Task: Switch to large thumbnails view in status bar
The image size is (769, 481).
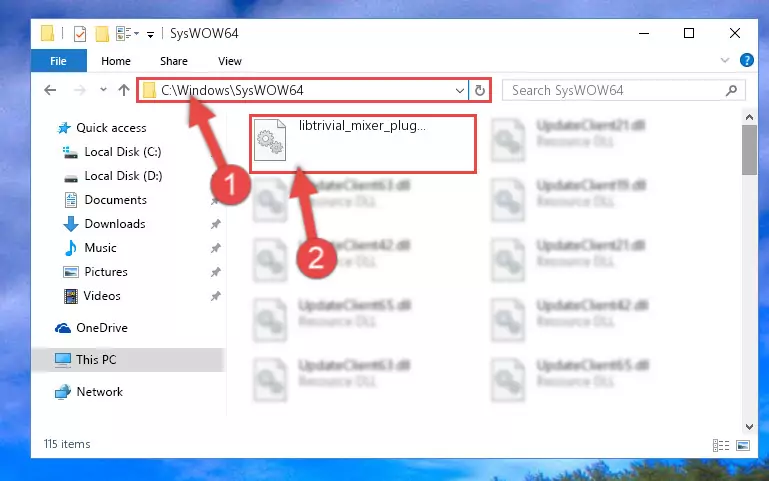Action: [743, 445]
